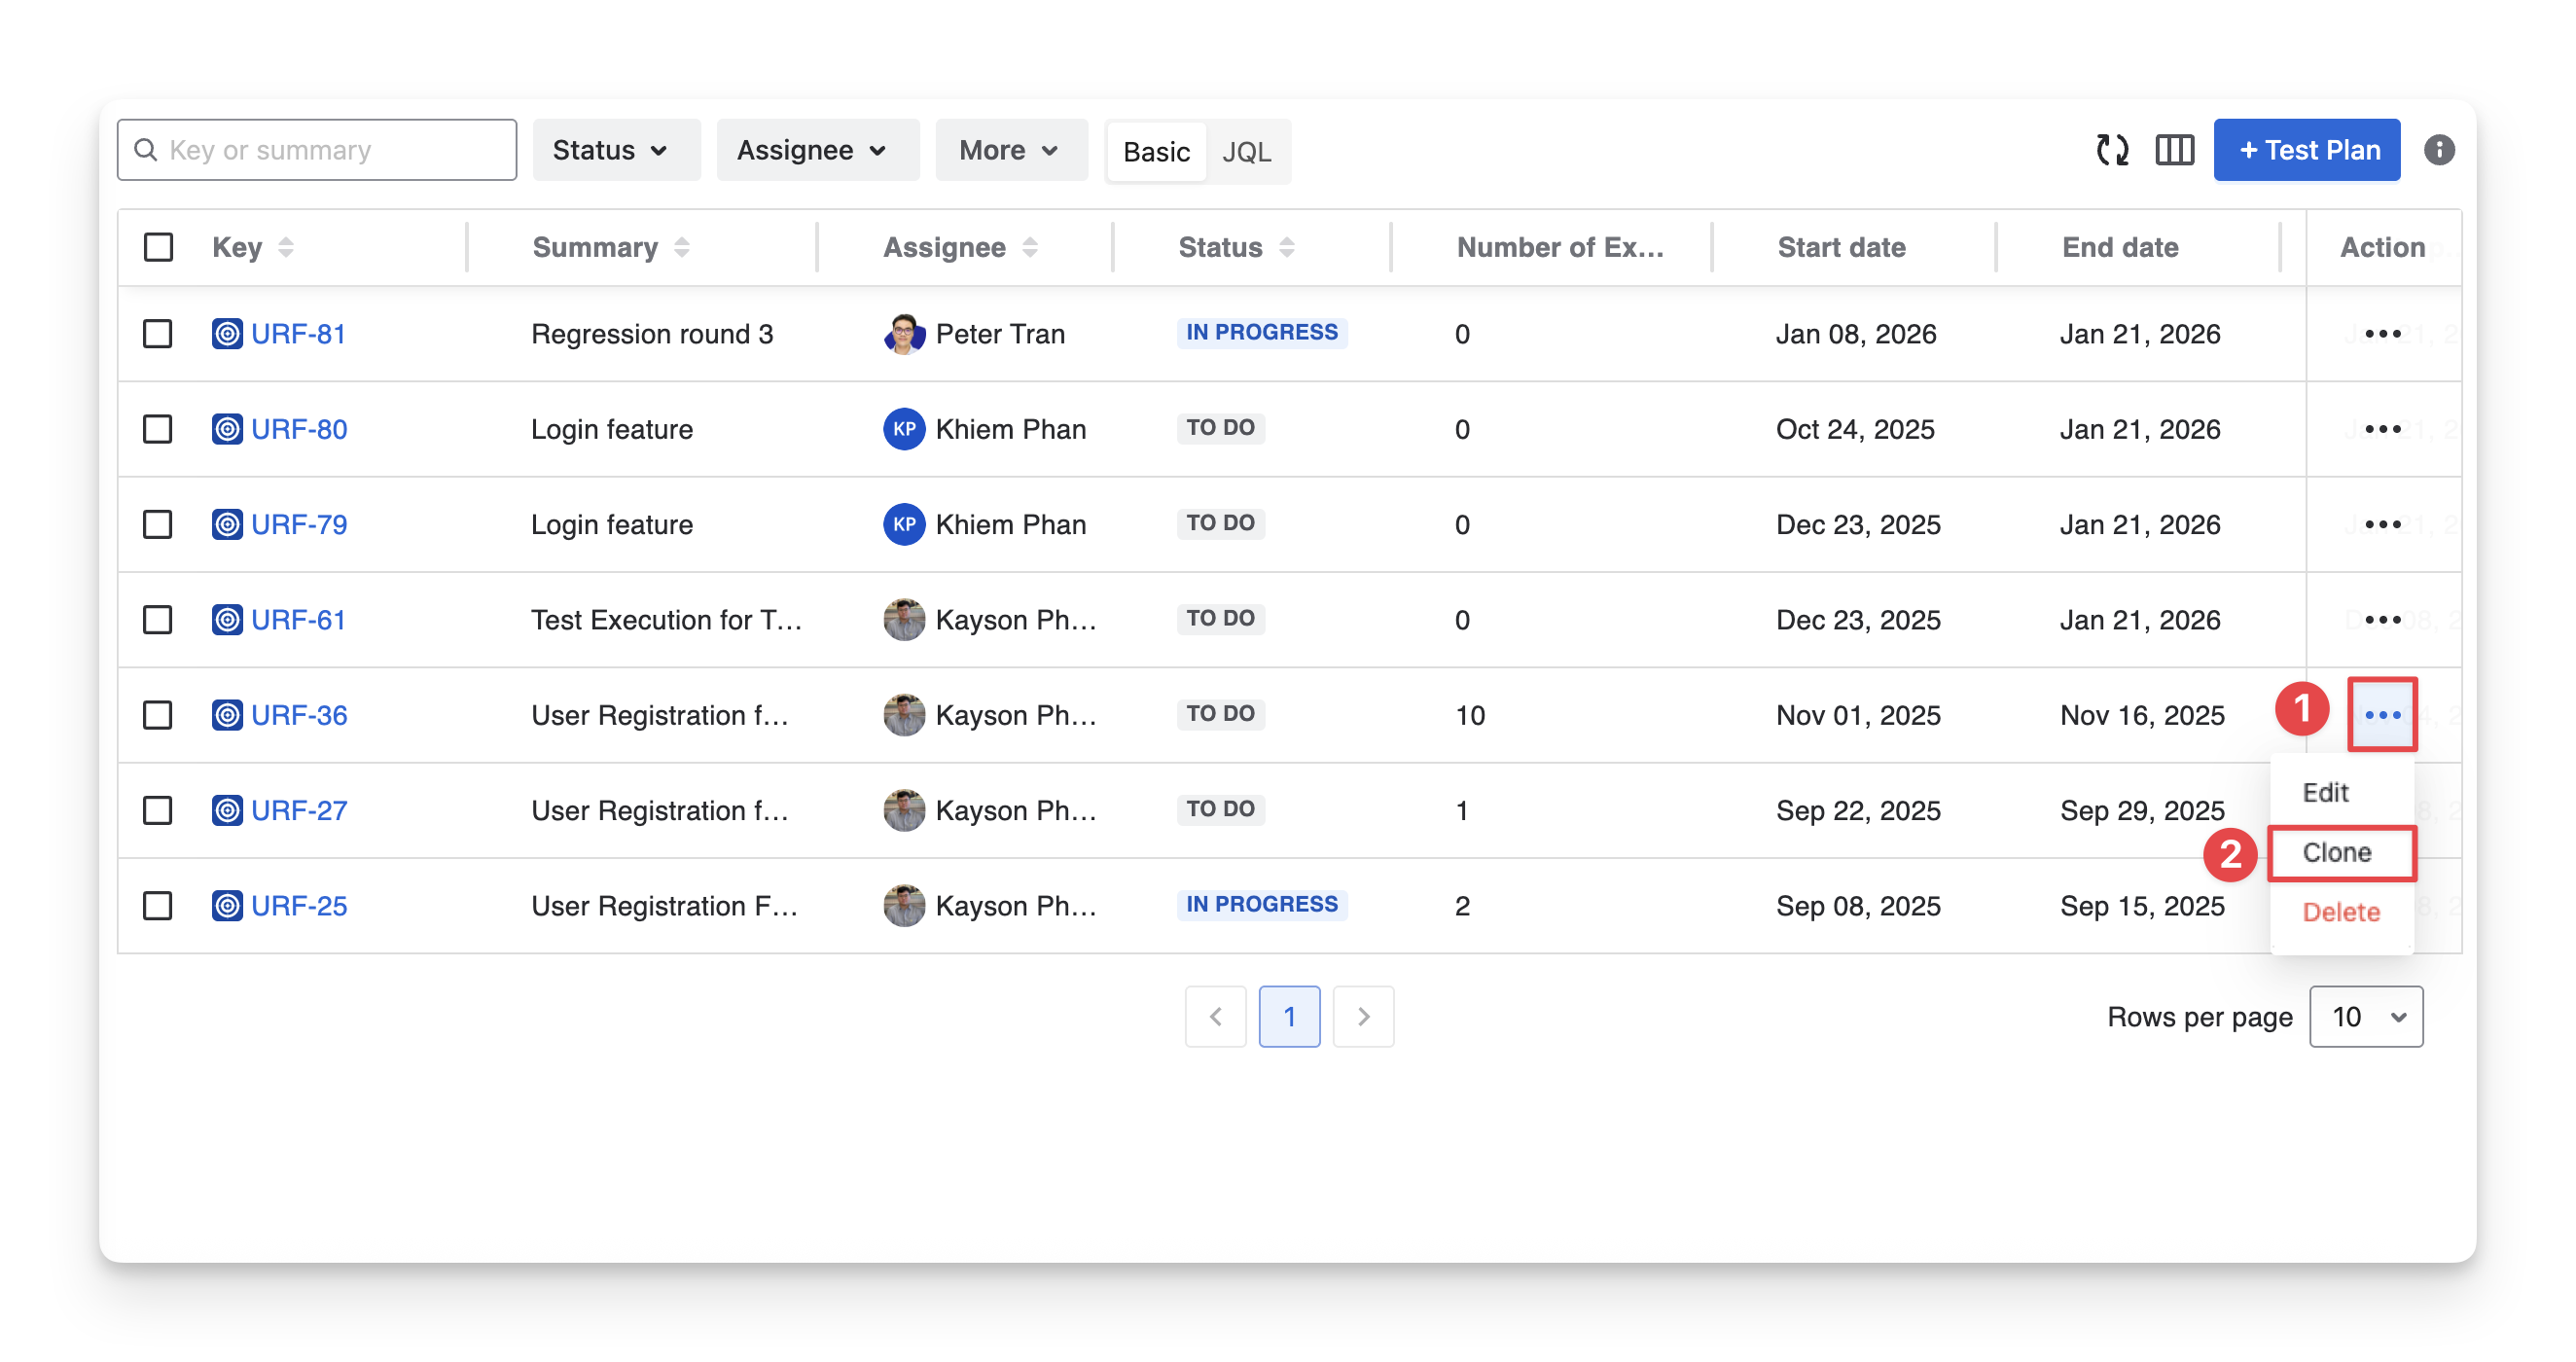Go to next page arrow
Viewport: 2576px width, 1362px height.
[x=1363, y=1017]
